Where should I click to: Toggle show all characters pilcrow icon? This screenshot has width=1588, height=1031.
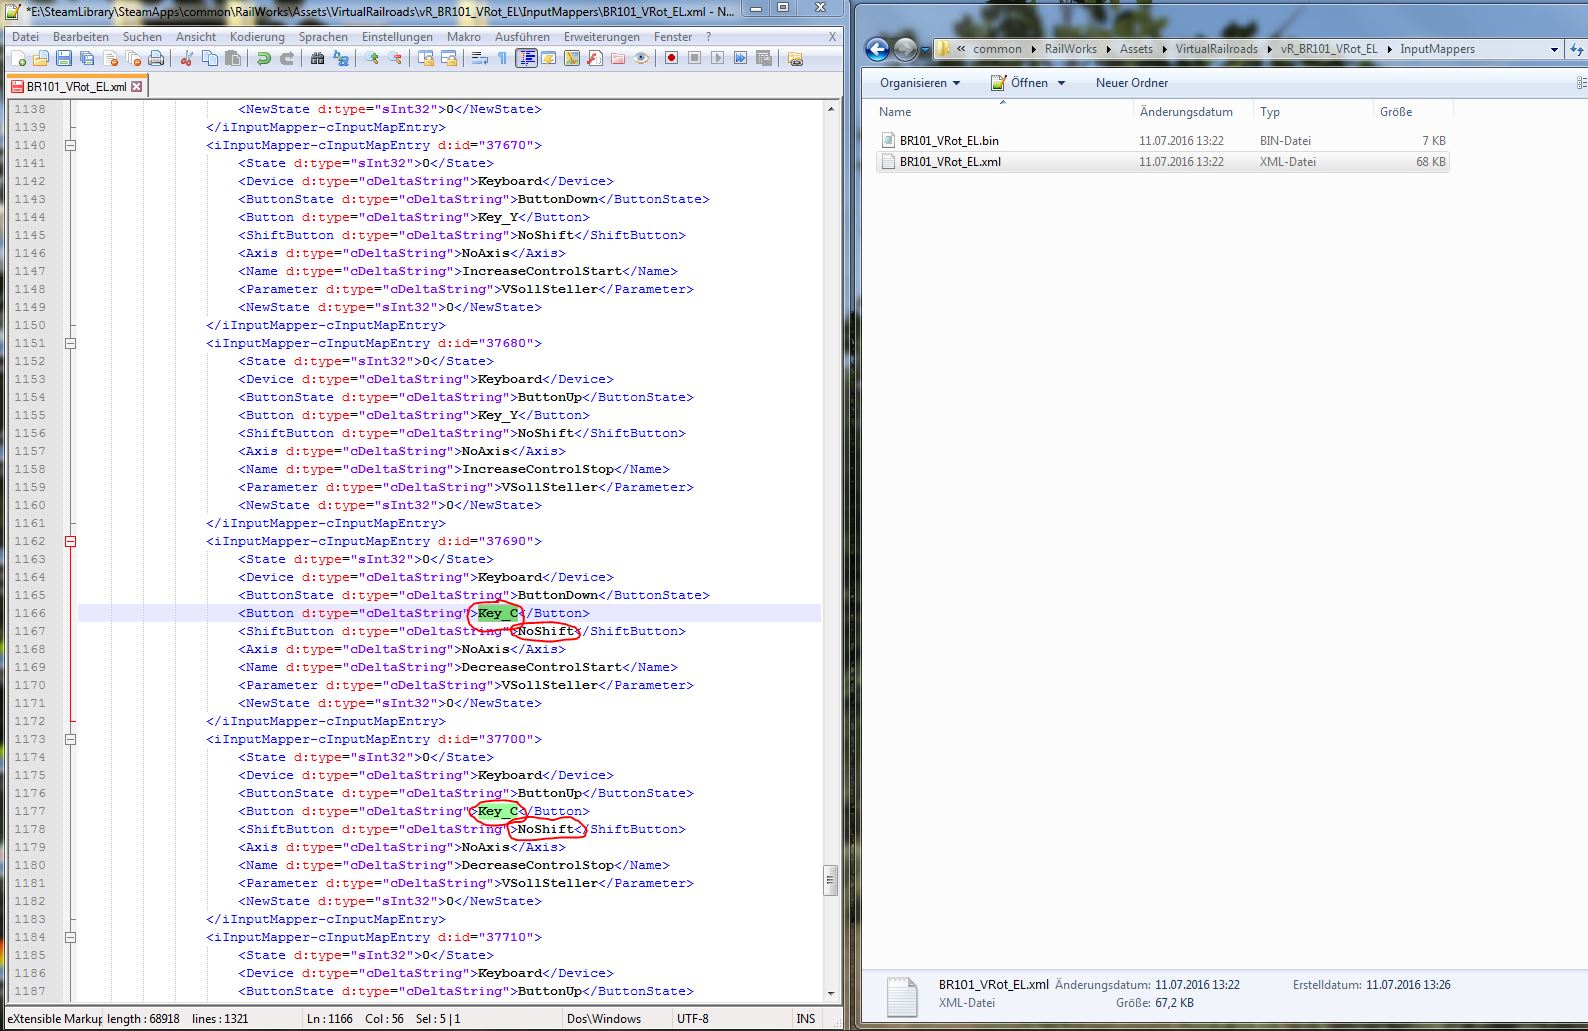502,59
